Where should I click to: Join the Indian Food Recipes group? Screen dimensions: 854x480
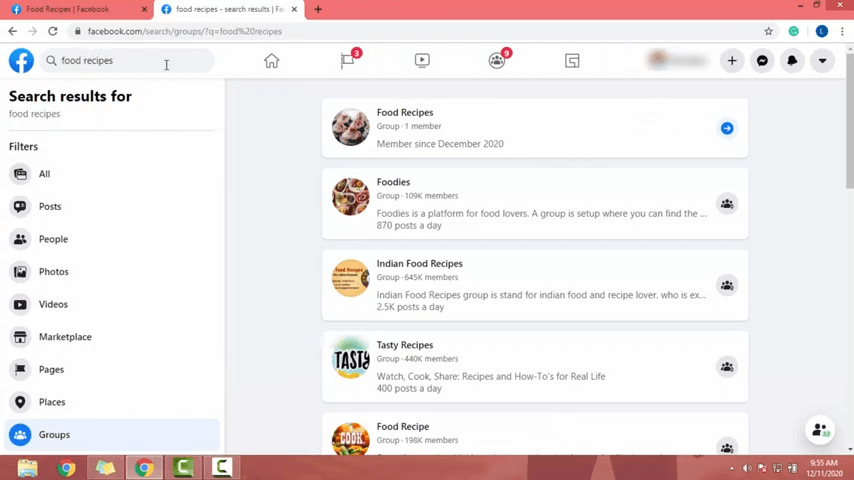[x=727, y=285]
